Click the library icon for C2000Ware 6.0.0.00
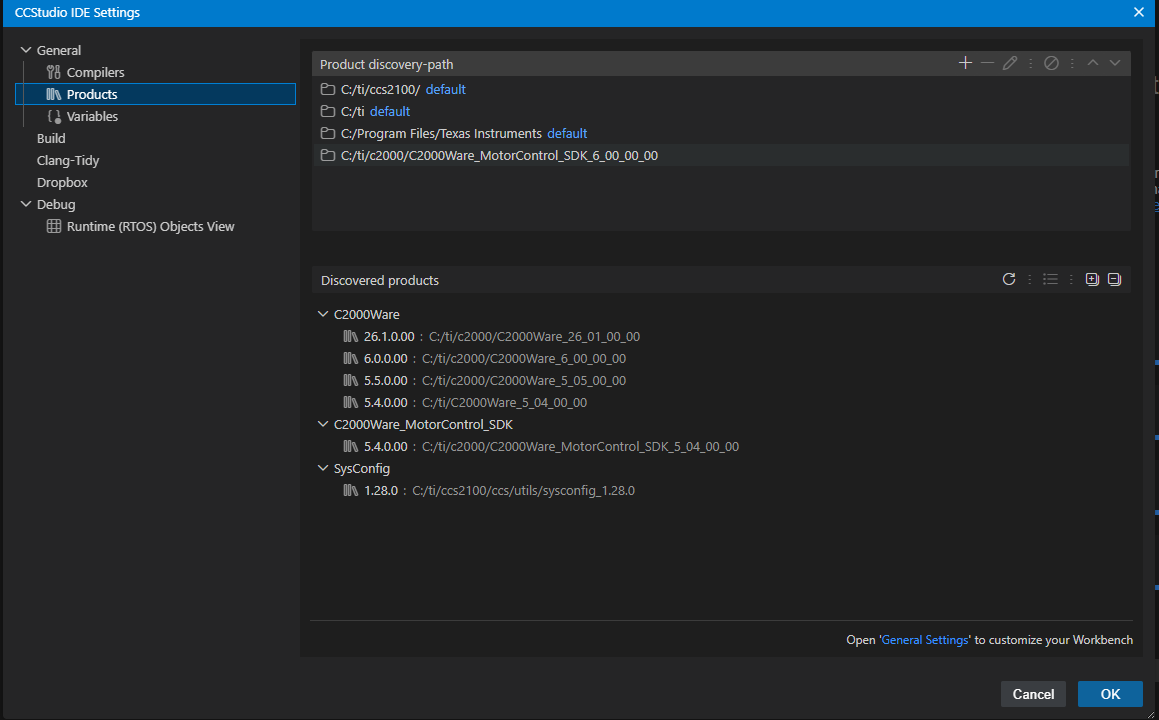This screenshot has height=720, width=1159. tap(350, 359)
